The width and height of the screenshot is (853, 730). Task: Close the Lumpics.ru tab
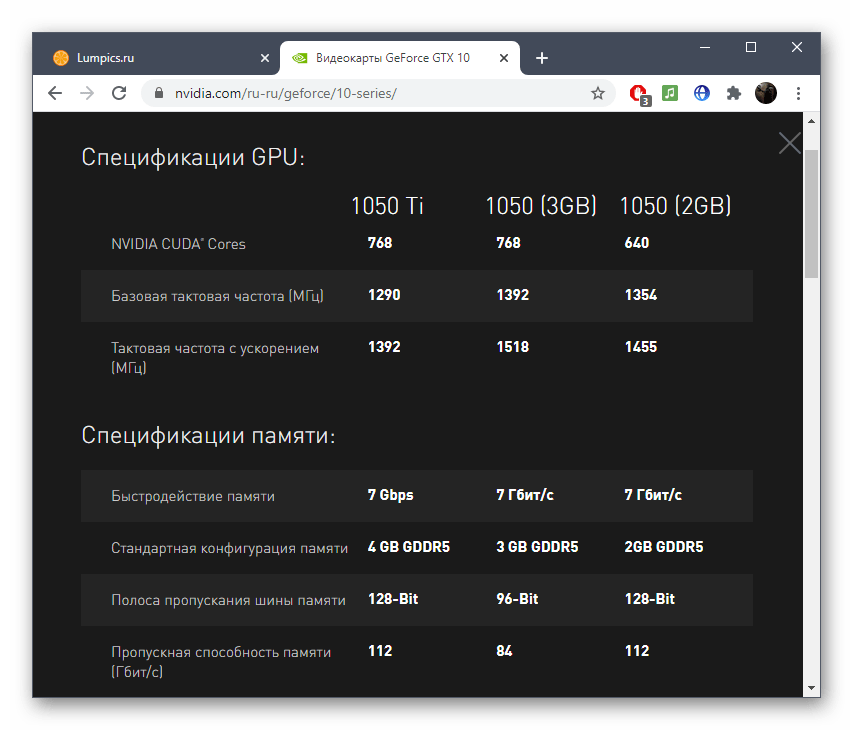(265, 58)
